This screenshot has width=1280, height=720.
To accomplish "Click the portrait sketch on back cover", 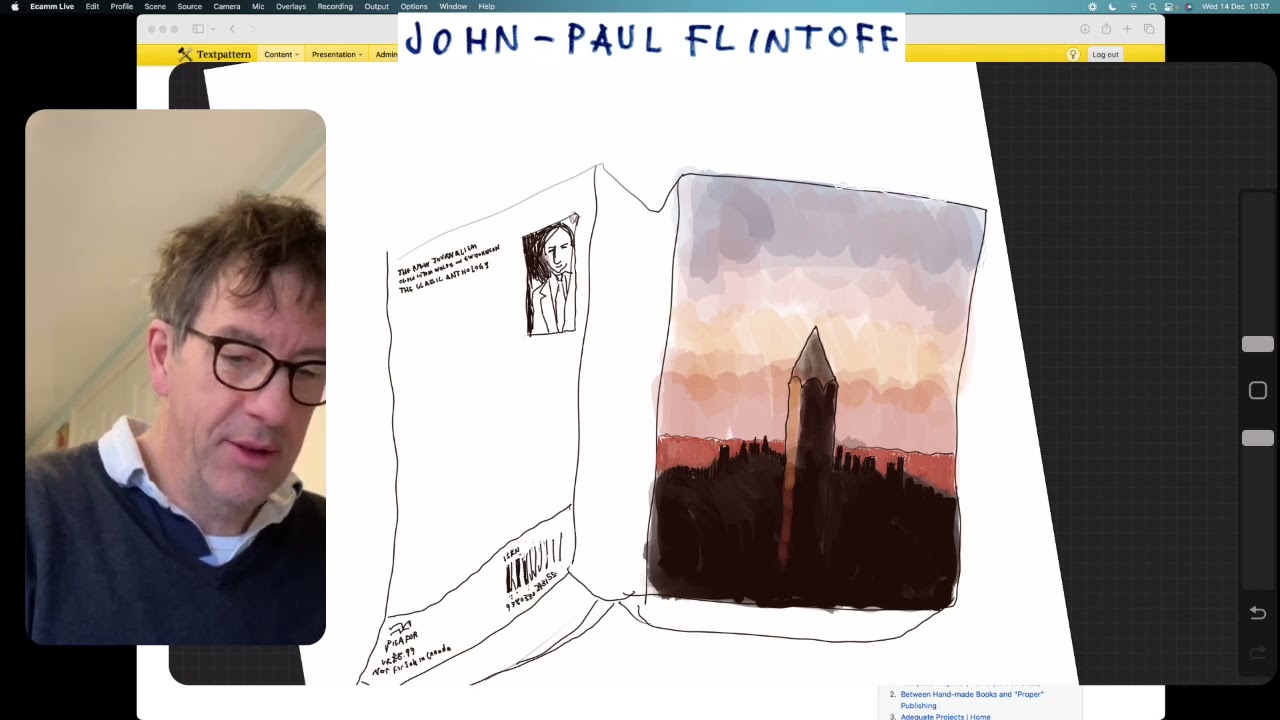I will pyautogui.click(x=551, y=275).
